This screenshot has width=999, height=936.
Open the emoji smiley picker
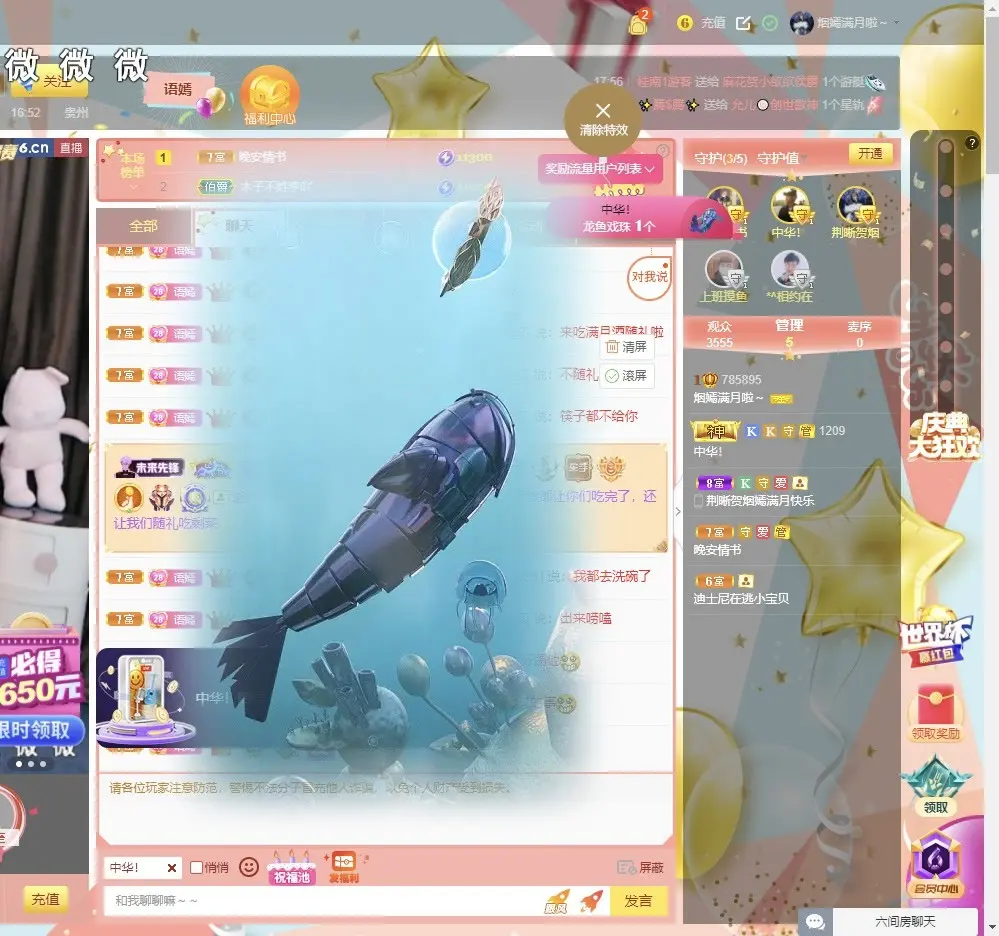coord(248,867)
